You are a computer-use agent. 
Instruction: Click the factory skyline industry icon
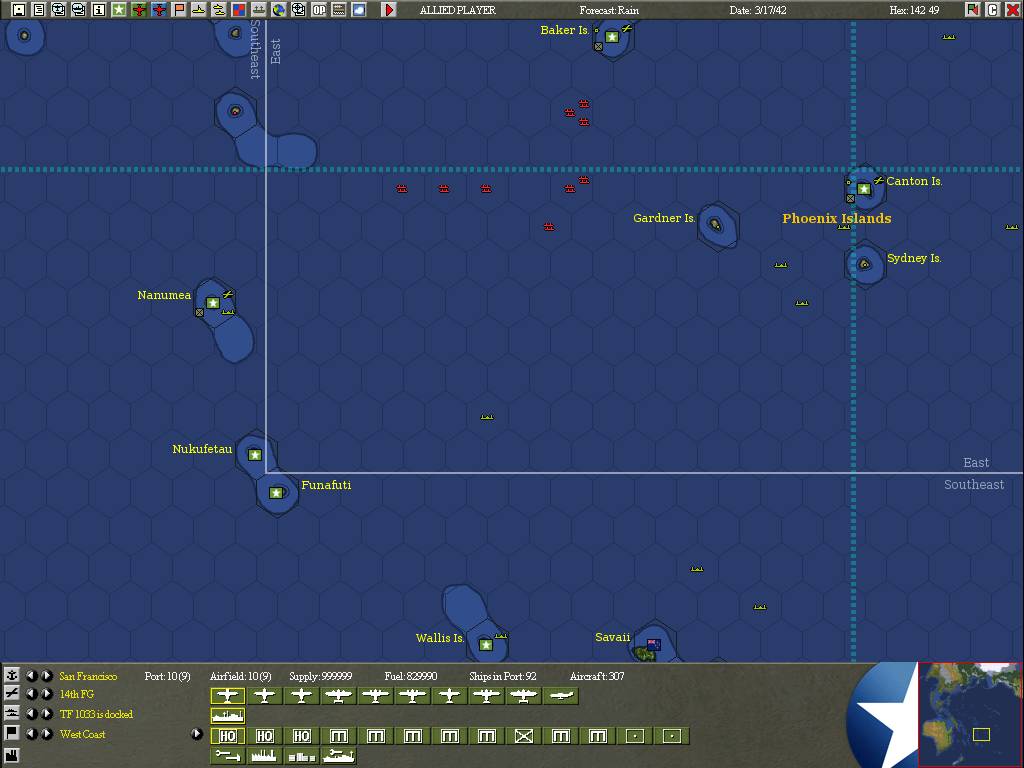[x=264, y=756]
